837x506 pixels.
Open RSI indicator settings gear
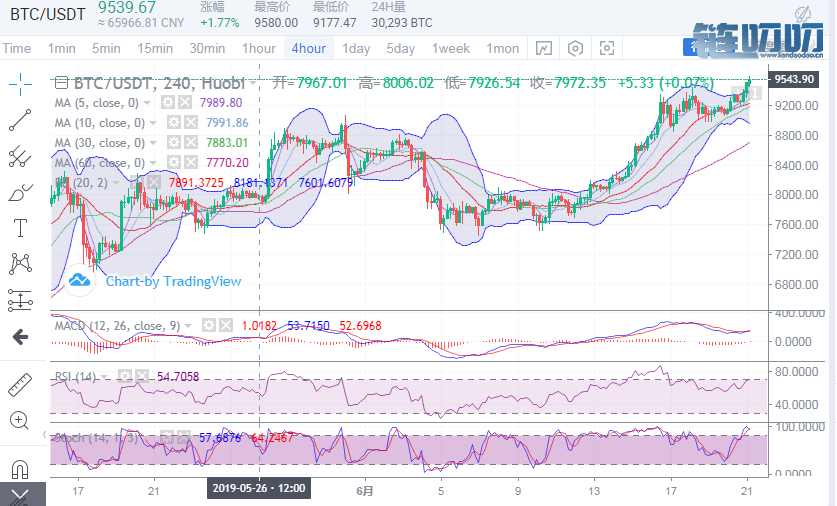[x=125, y=376]
